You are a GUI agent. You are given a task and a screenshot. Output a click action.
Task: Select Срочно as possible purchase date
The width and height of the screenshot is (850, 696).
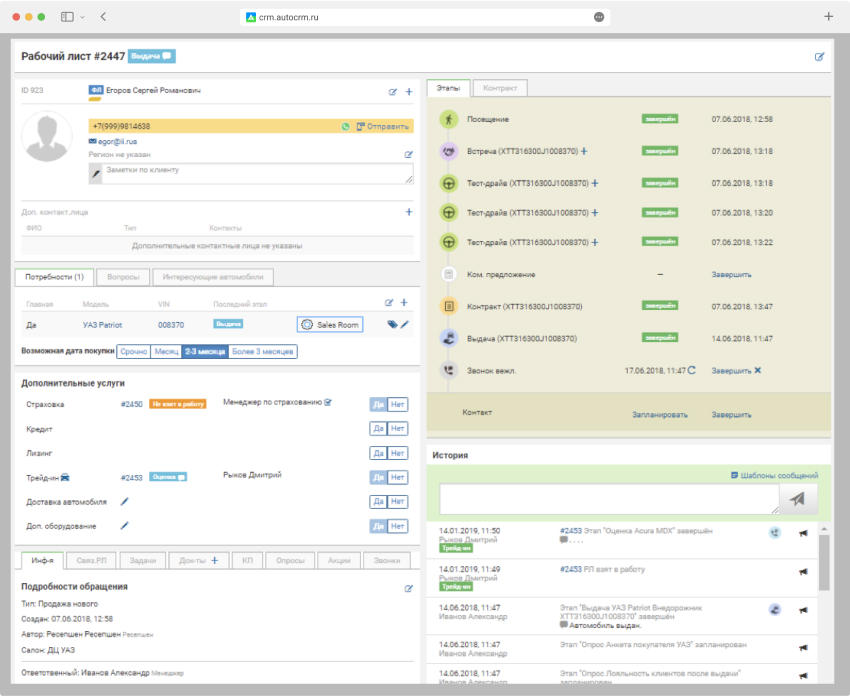(133, 352)
